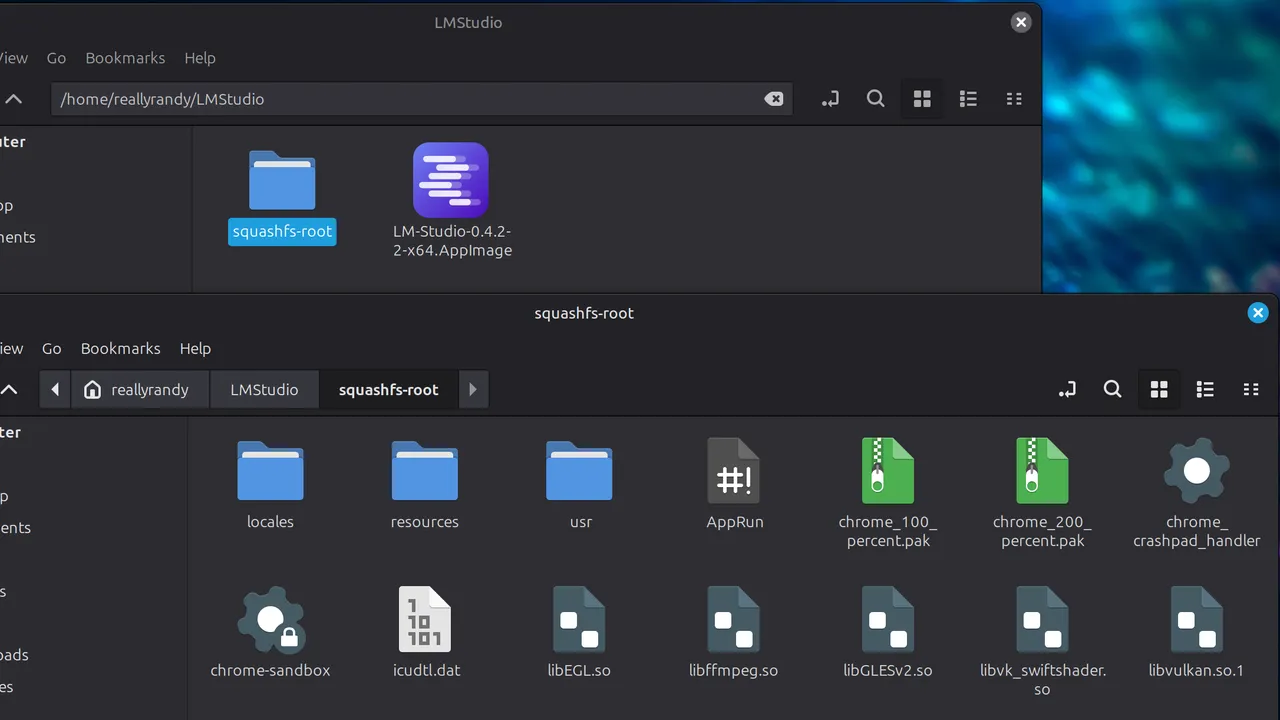Click squashfs-root pathbar segment
Screen dimensions: 1280x720
click(389, 389)
